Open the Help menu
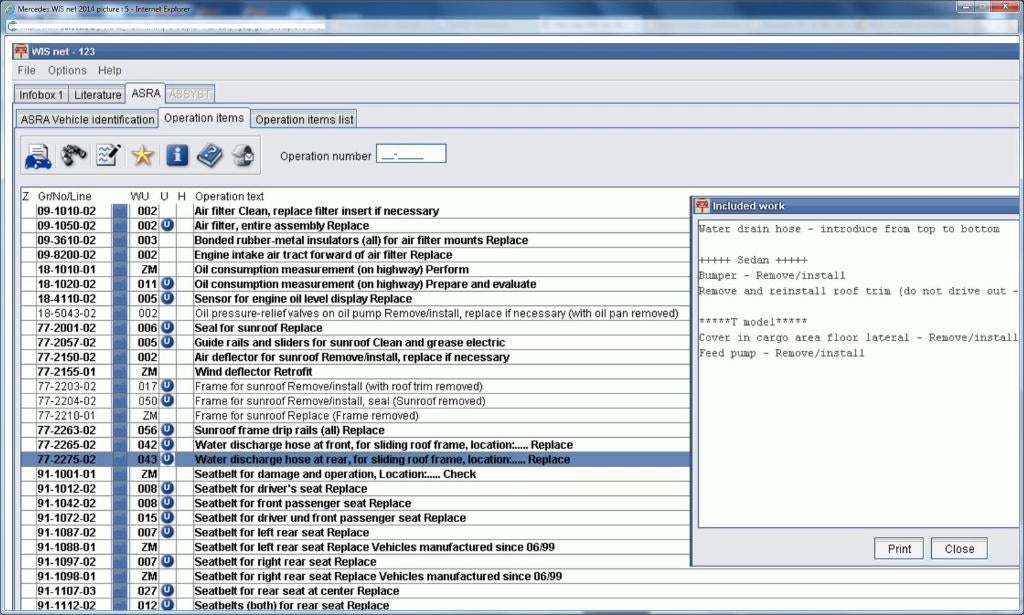The width and height of the screenshot is (1024, 615). click(x=110, y=71)
